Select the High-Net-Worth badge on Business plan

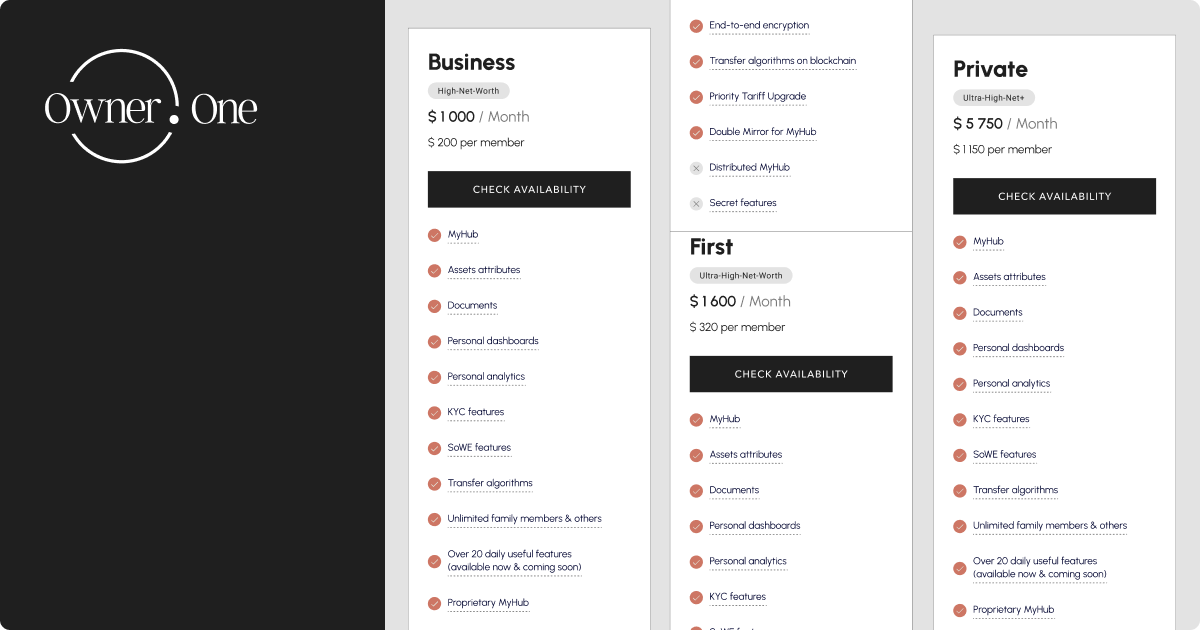(468, 90)
